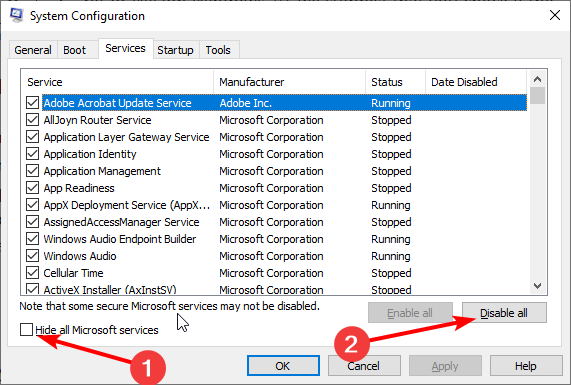Open Help for System Configuration
The width and height of the screenshot is (571, 385).
tap(526, 366)
